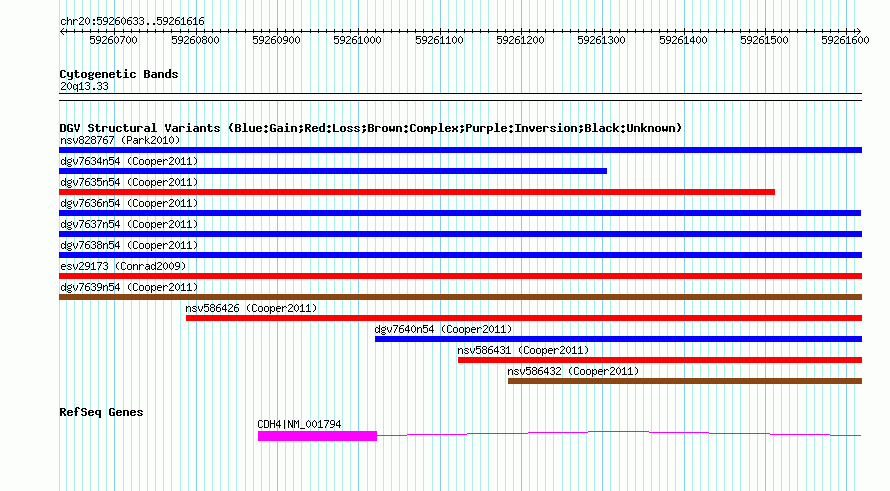Select the magenta CDH4 exon block

[317, 436]
